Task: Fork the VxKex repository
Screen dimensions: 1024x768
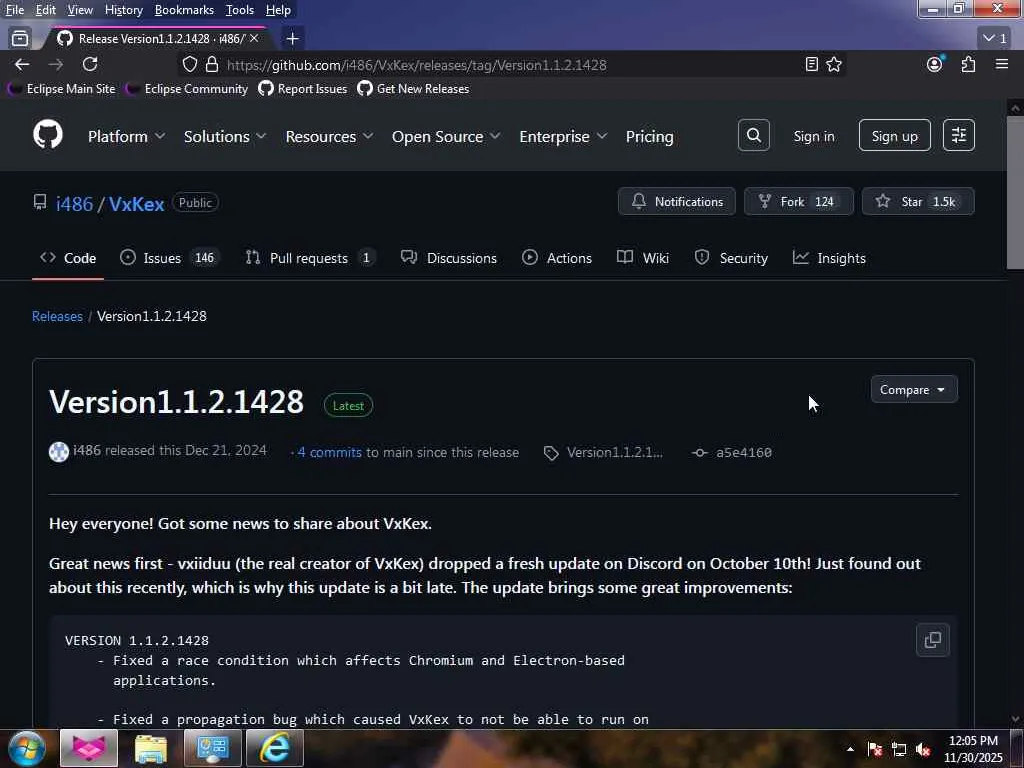Action: pyautogui.click(x=798, y=201)
